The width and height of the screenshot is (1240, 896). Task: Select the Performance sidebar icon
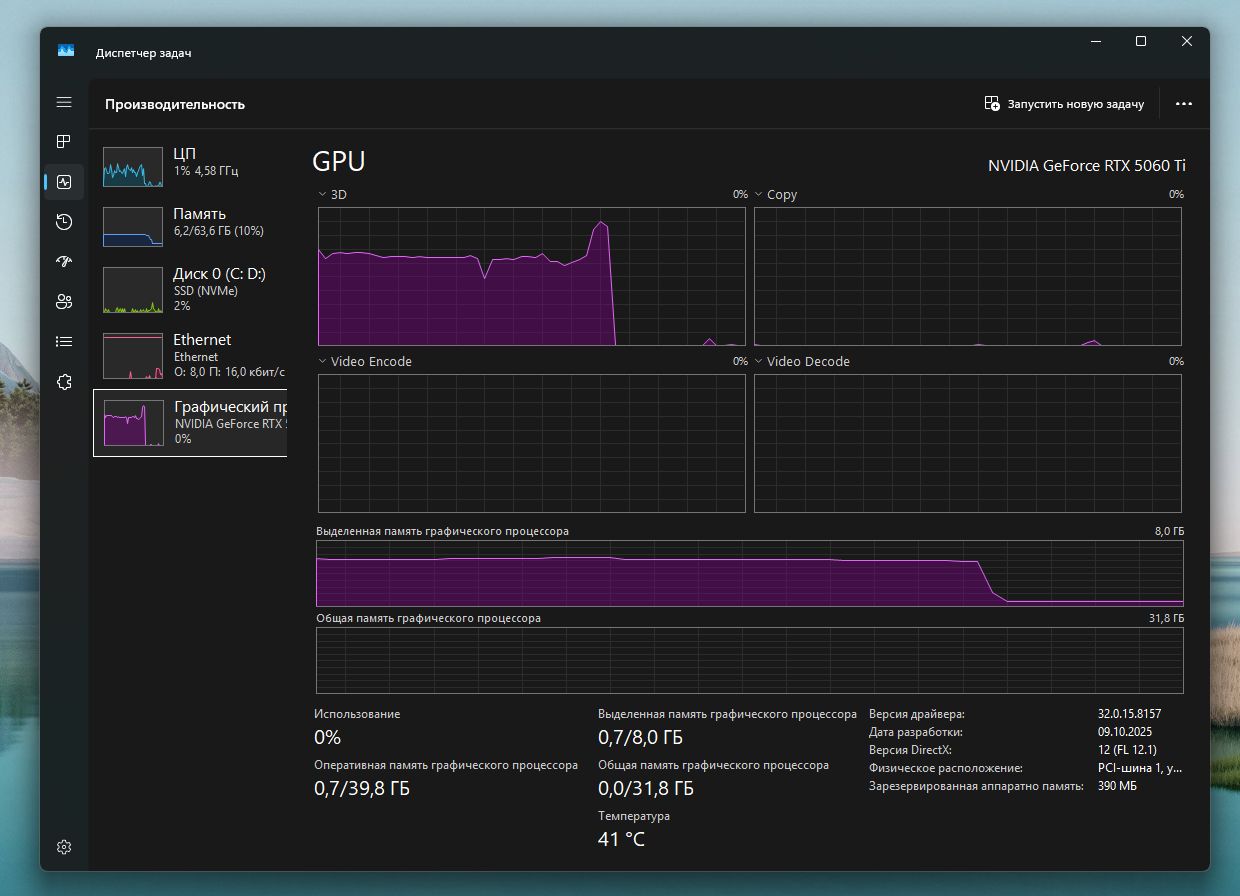(x=64, y=182)
